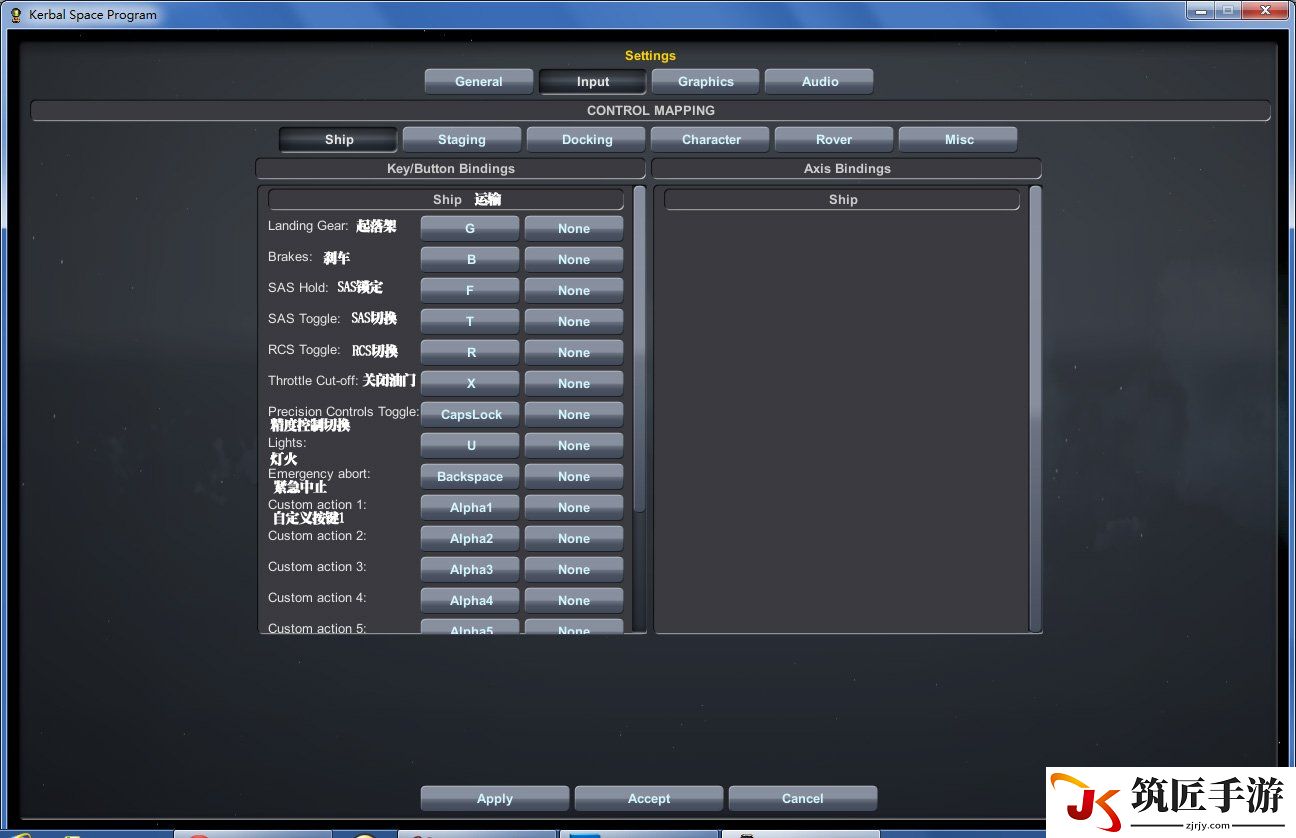The image size is (1296, 838).
Task: Rebind Custom action 3 Alpha3 key
Action: [x=470, y=570]
